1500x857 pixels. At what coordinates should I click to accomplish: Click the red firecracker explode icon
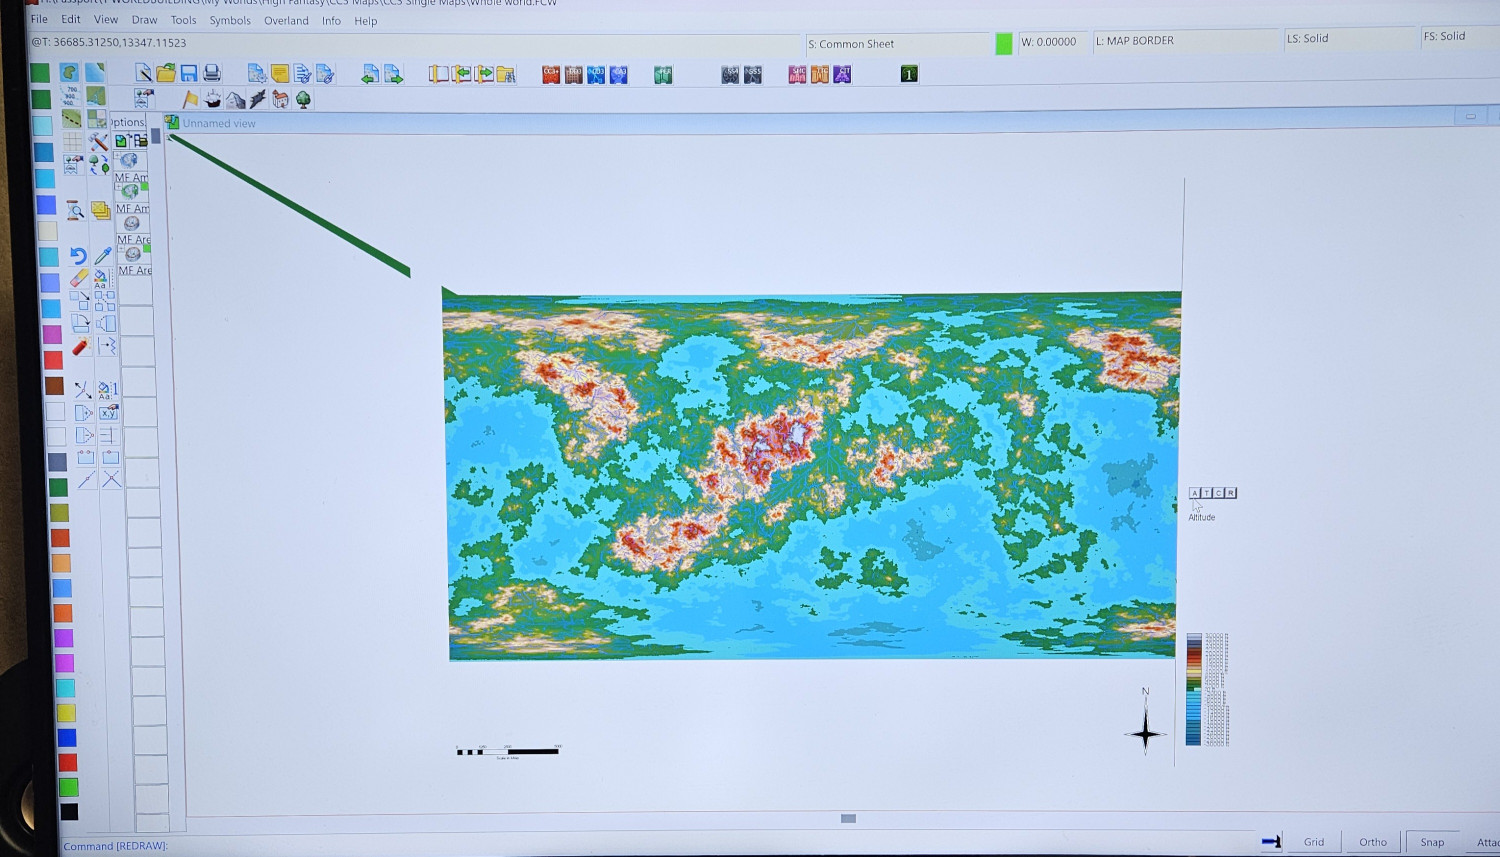point(80,346)
